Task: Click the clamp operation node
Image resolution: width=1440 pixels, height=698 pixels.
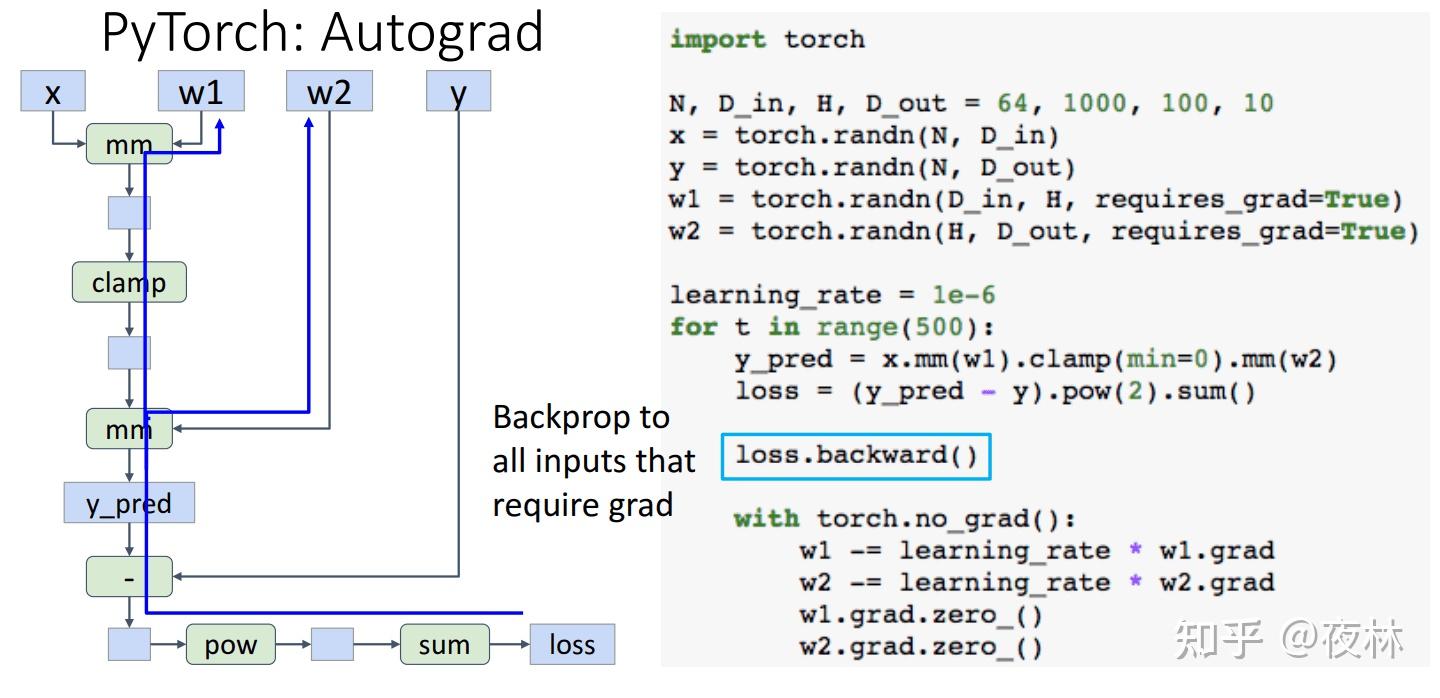Action: point(129,283)
